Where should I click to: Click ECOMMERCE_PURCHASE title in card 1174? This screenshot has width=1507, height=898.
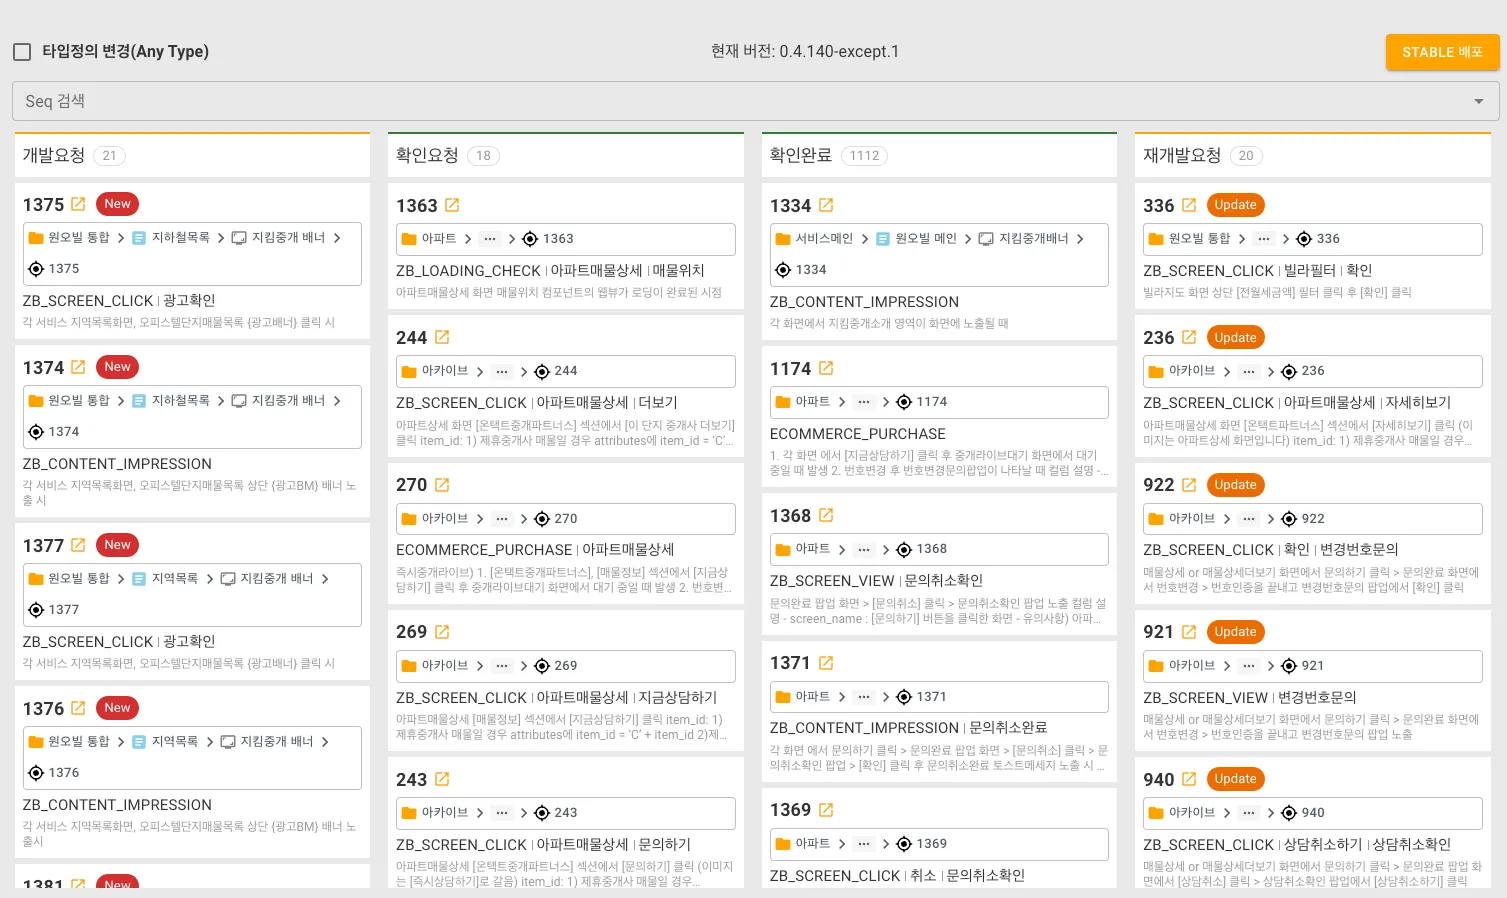858,434
